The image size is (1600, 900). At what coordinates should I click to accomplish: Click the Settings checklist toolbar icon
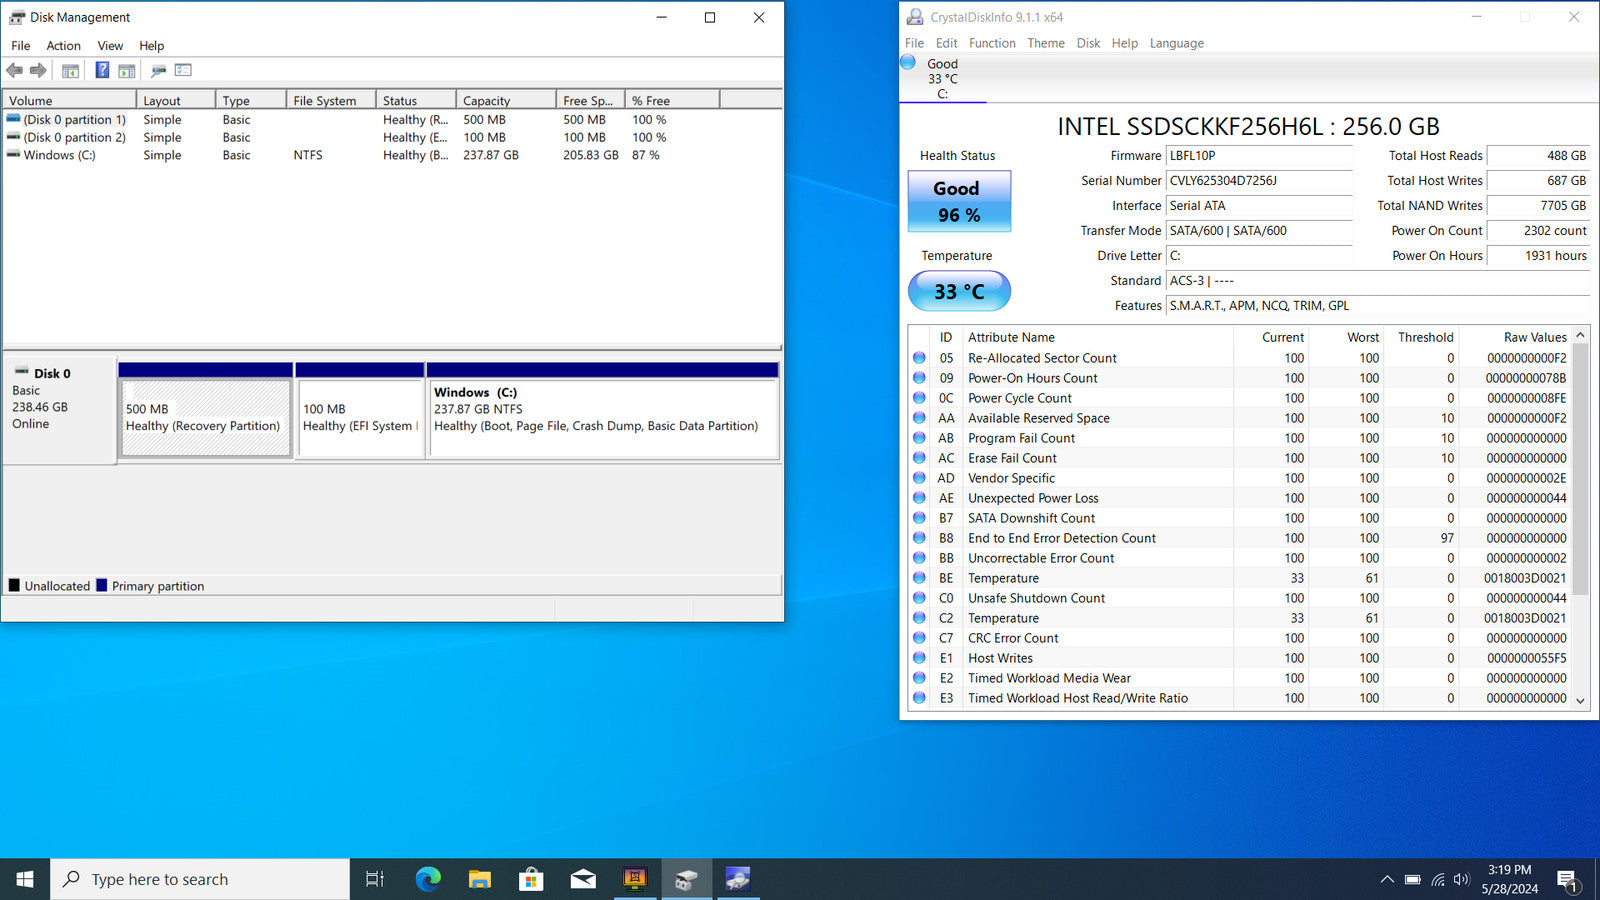[183, 70]
